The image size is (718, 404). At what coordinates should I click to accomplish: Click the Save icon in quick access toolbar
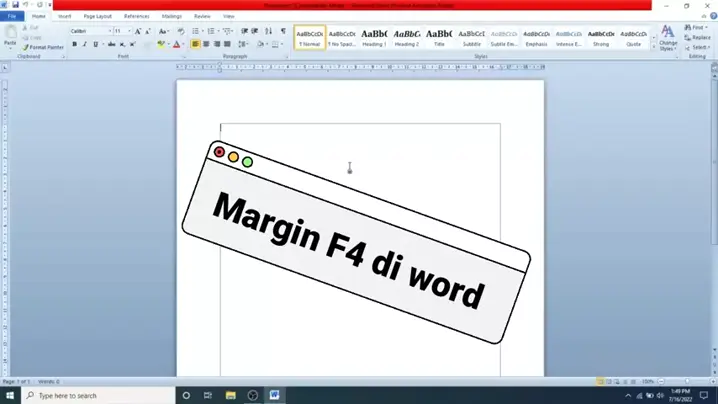(15, 5)
